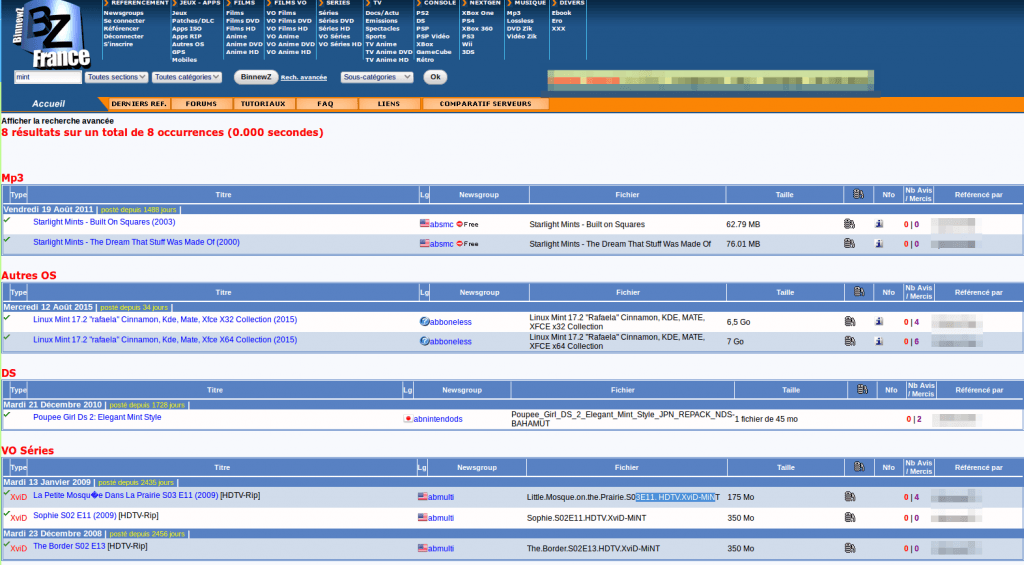The width and height of the screenshot is (1024, 565).
Task: Click Nfo icon for Starlight Mints Dream row
Action: 879,244
